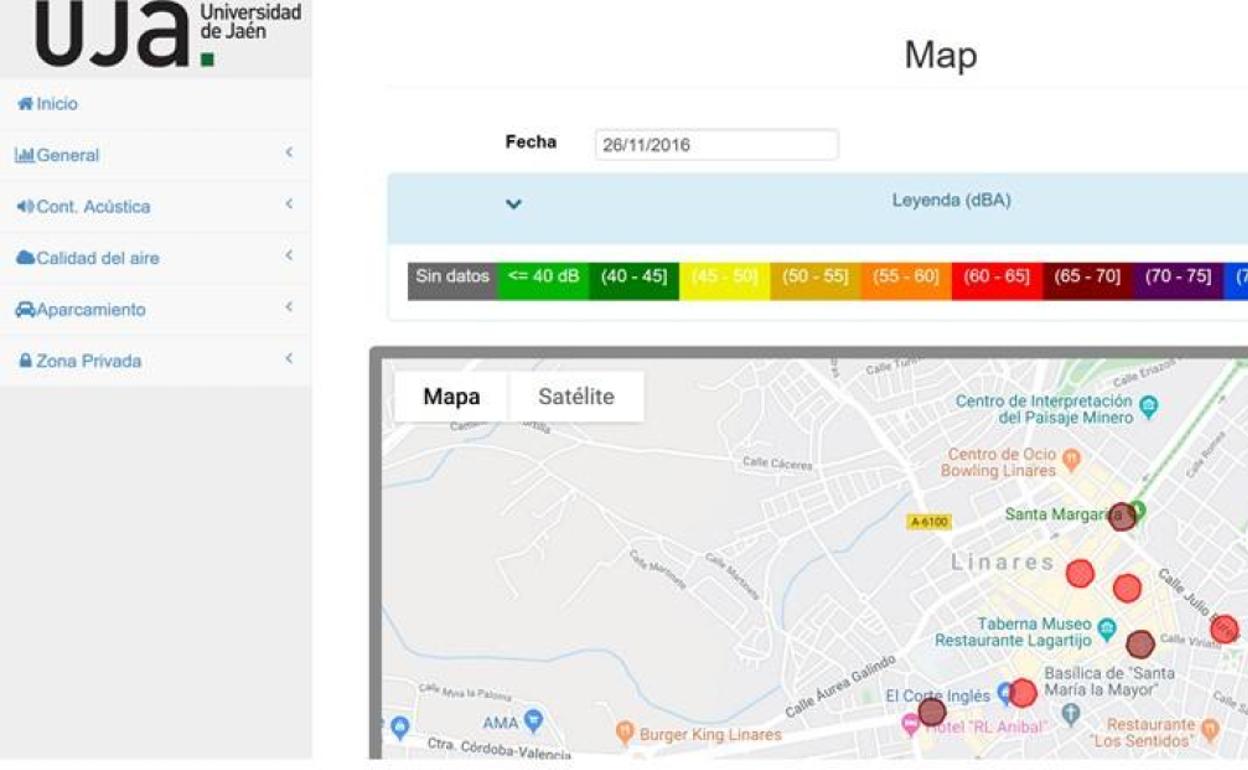Switch map view to Satélite

(576, 396)
